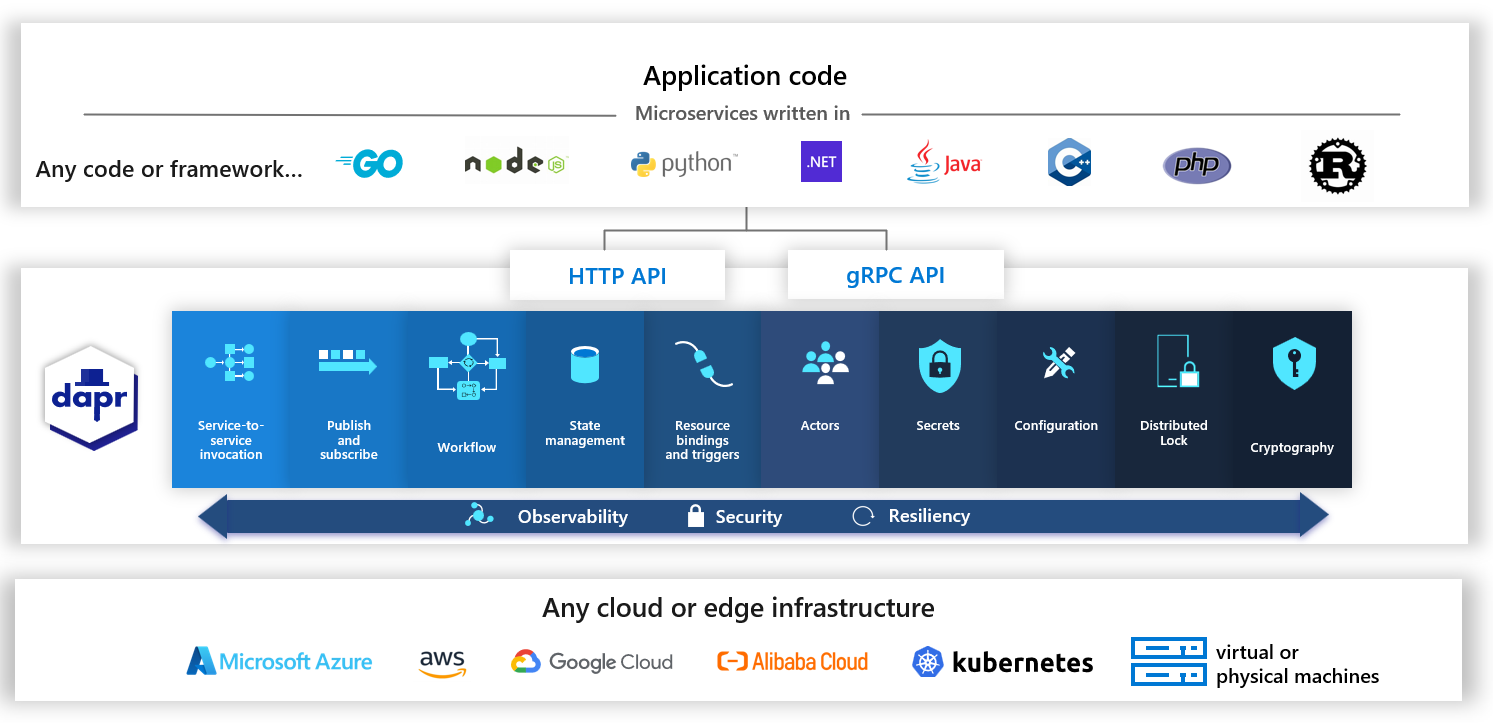The height and width of the screenshot is (723, 1493).
Task: Click the 'Resource bindings and triggers' label
Action: pos(703,440)
